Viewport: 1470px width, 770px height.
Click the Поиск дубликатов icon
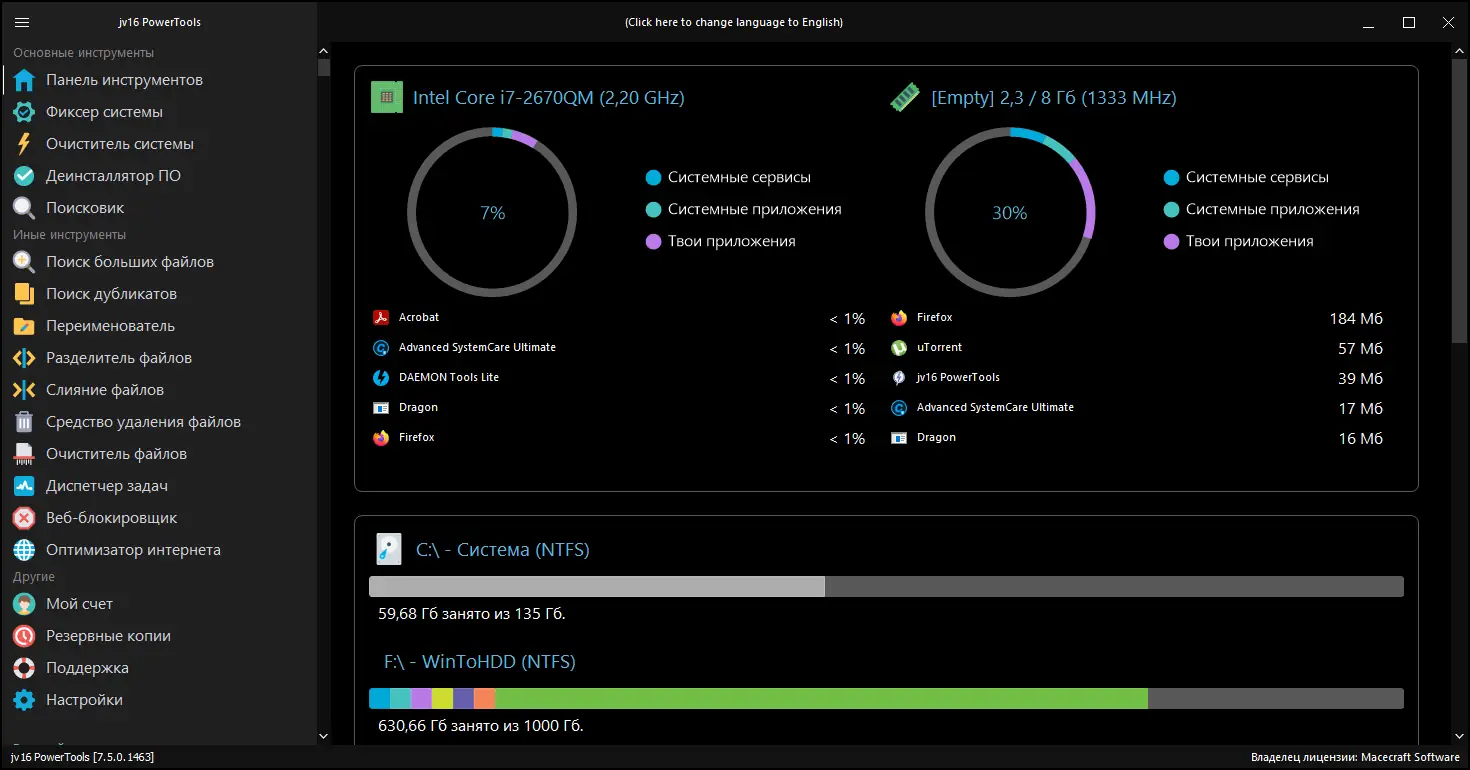pos(25,294)
